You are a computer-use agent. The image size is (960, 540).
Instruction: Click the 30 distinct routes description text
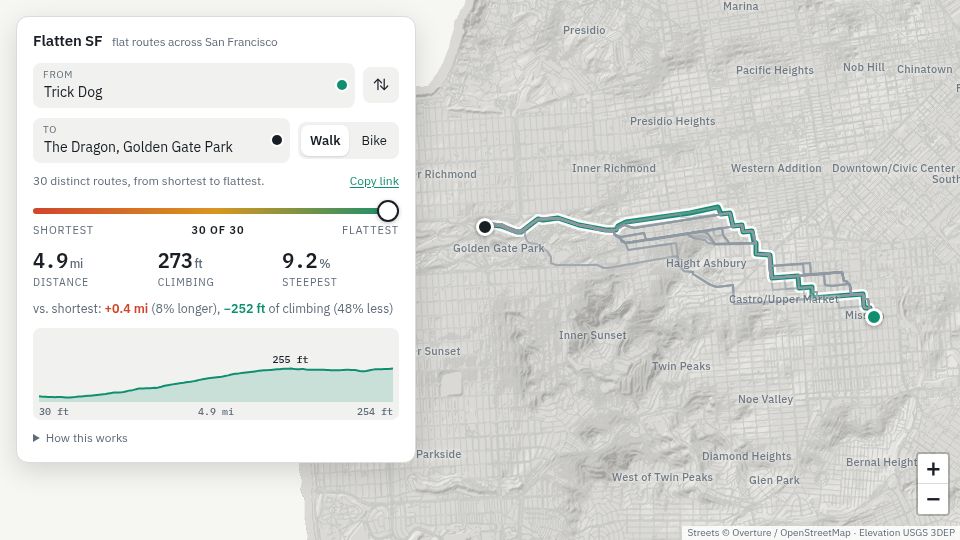click(149, 181)
